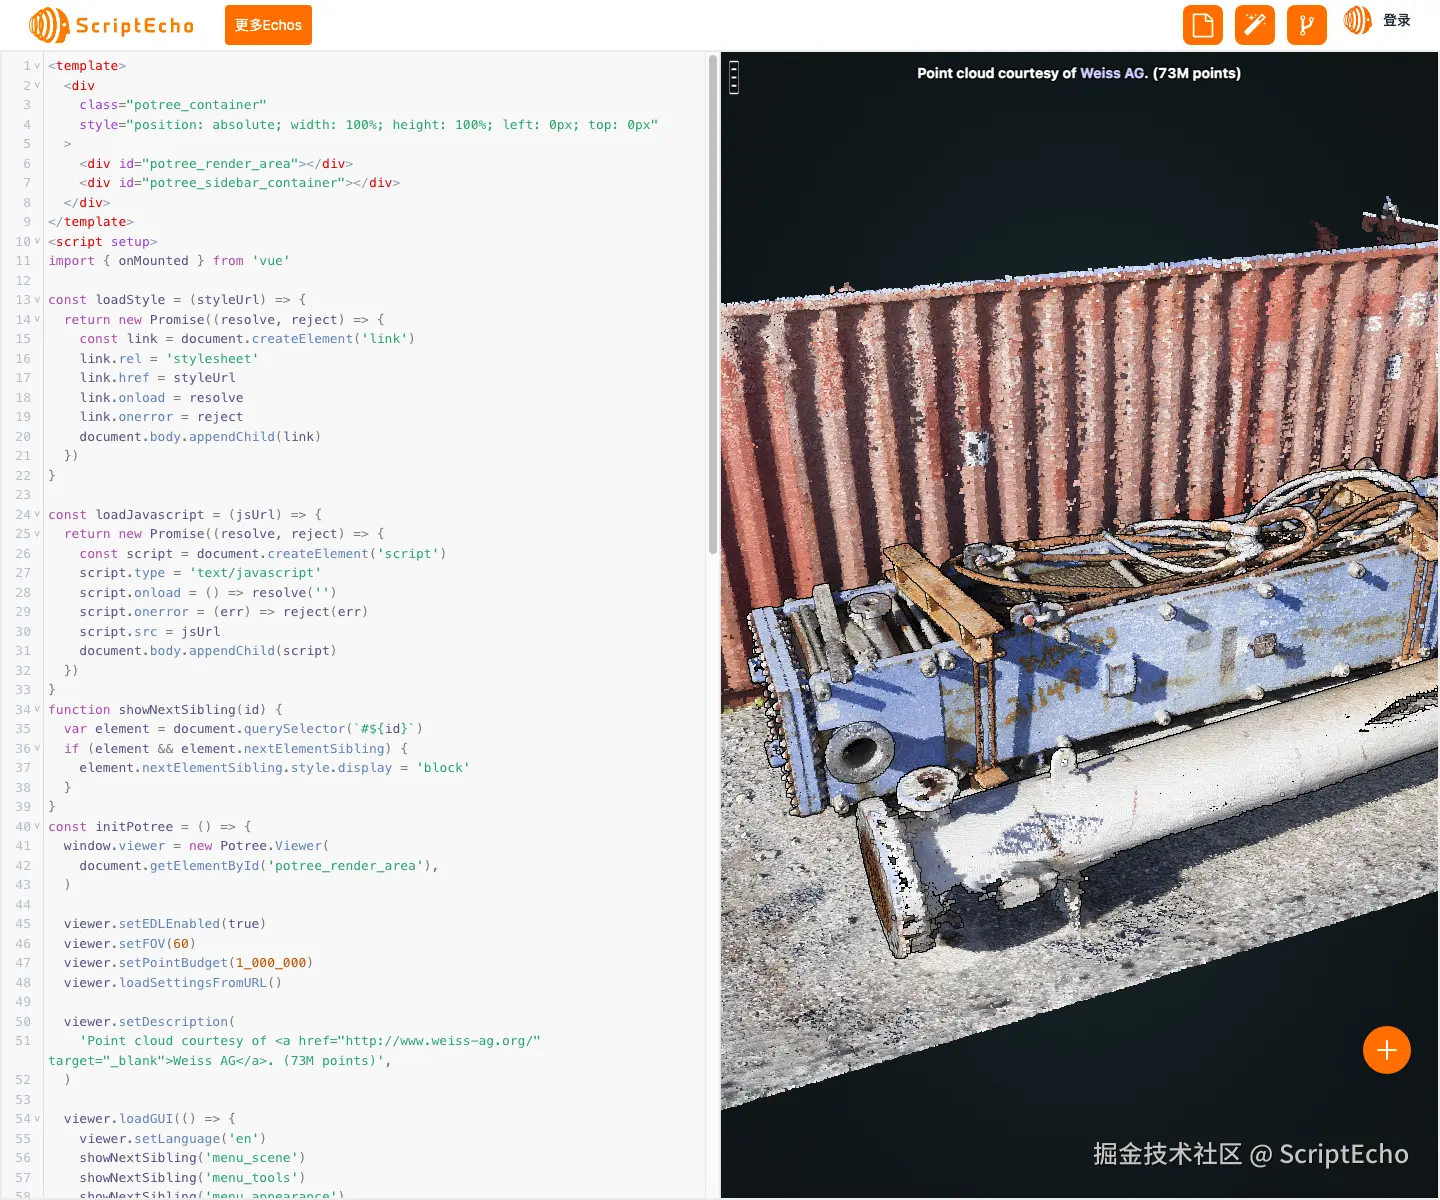1440x1200 pixels.
Task: Collapse the loadGUI callback at line 54
Action: tap(38, 1119)
